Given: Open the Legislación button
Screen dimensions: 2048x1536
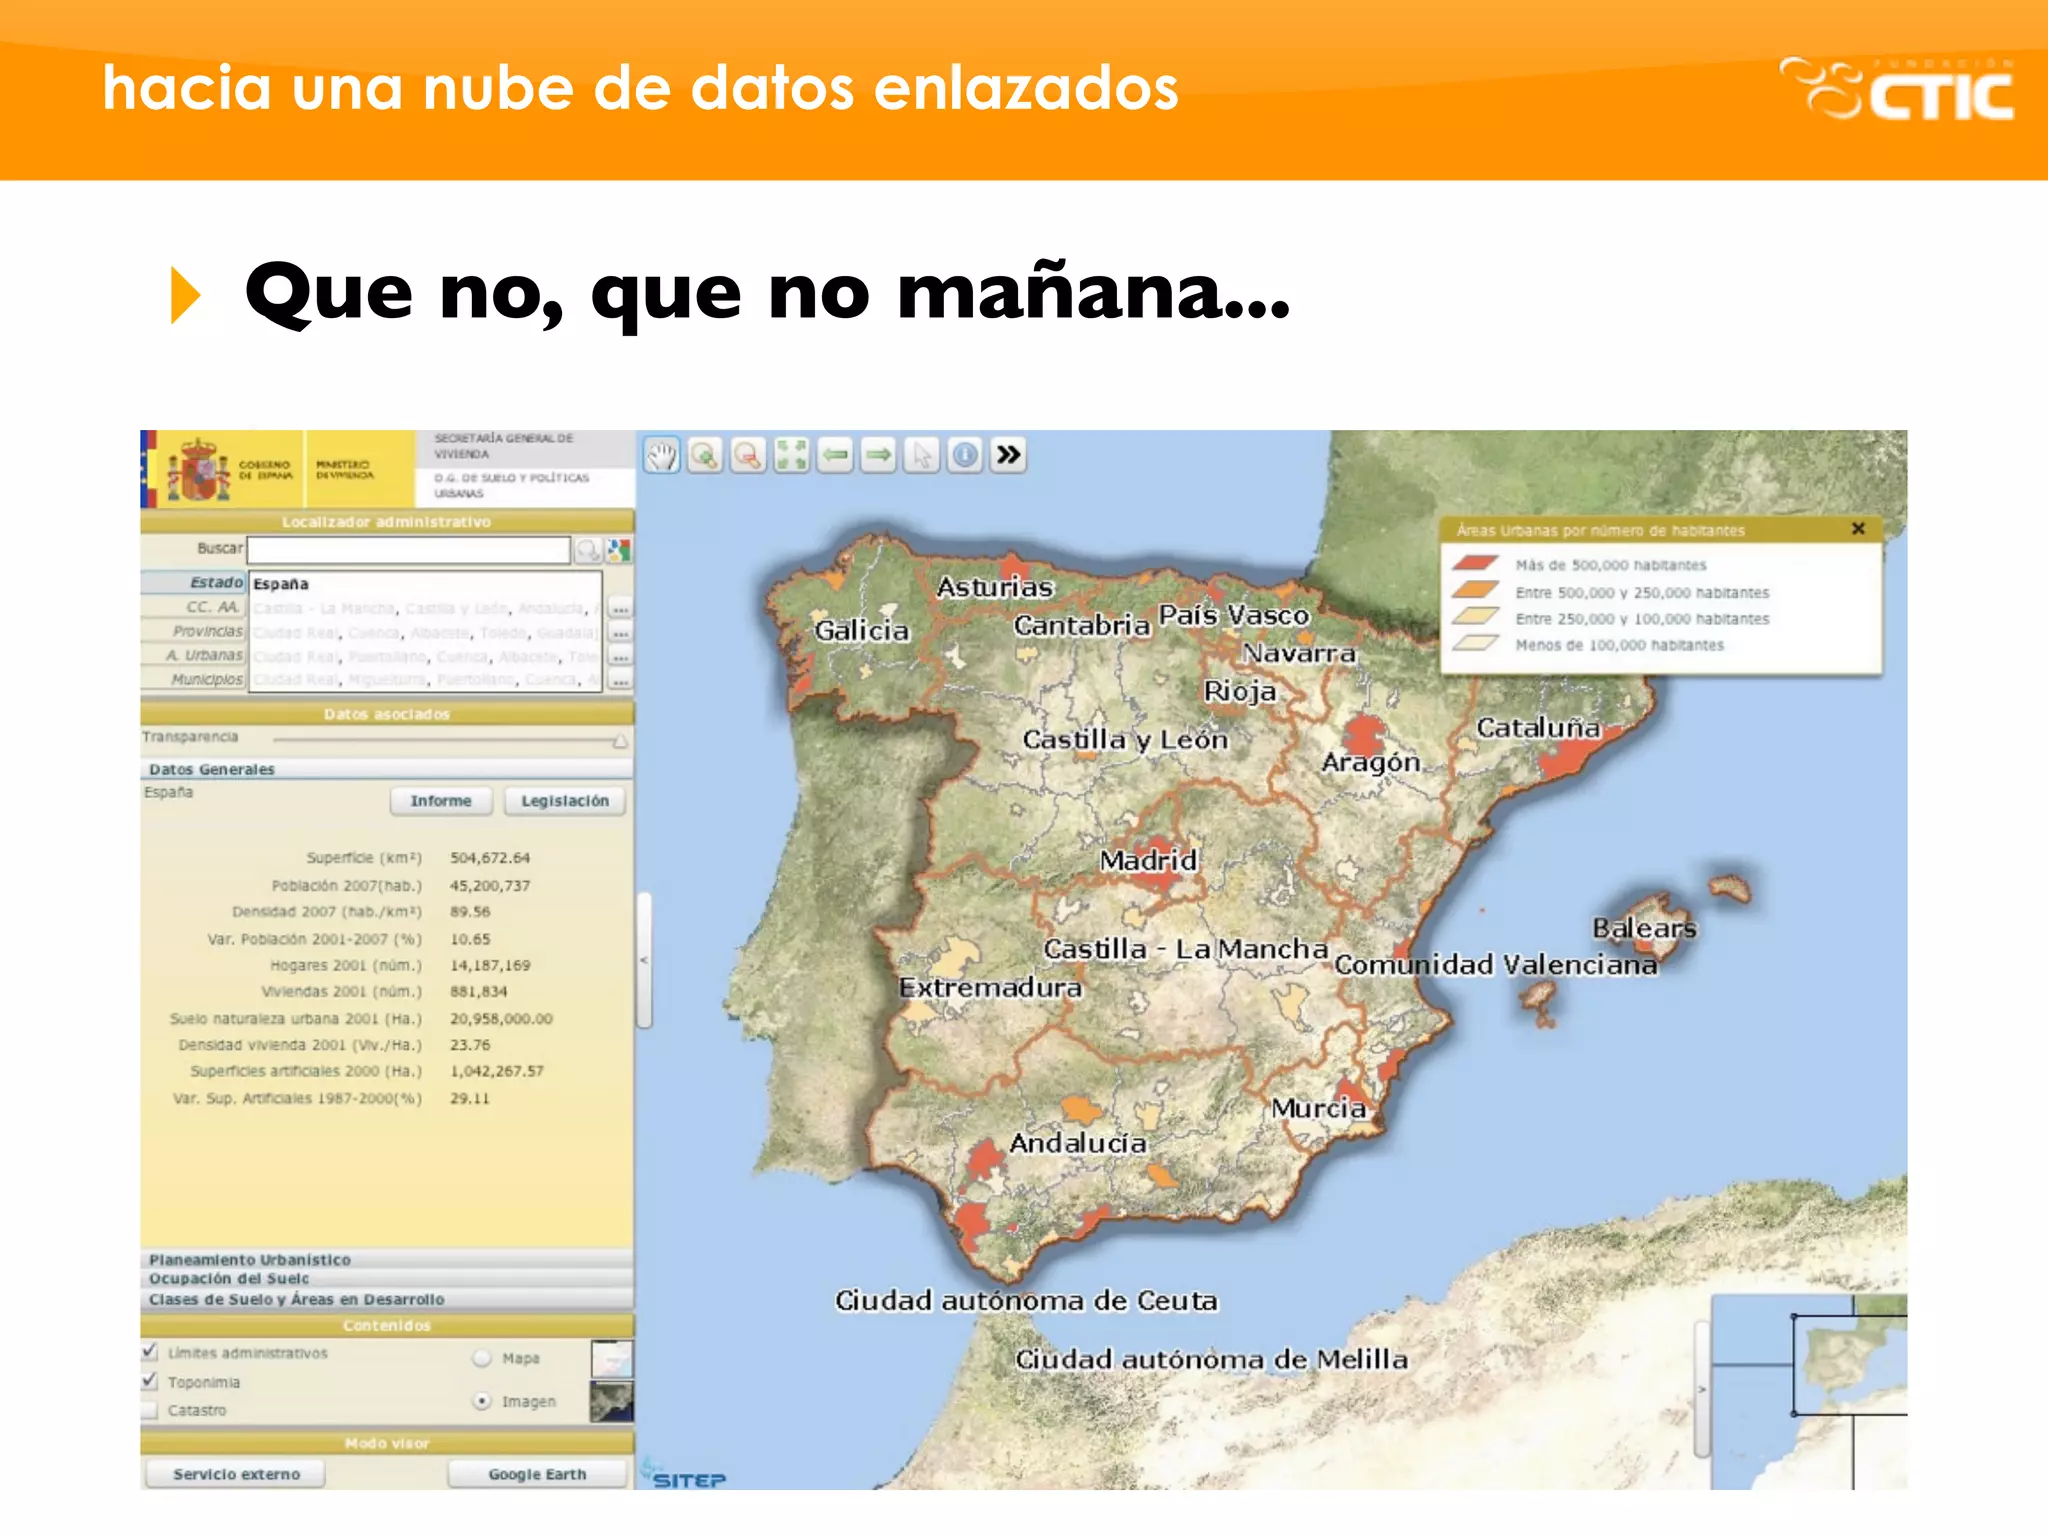Looking at the screenshot, I should pos(565,801).
